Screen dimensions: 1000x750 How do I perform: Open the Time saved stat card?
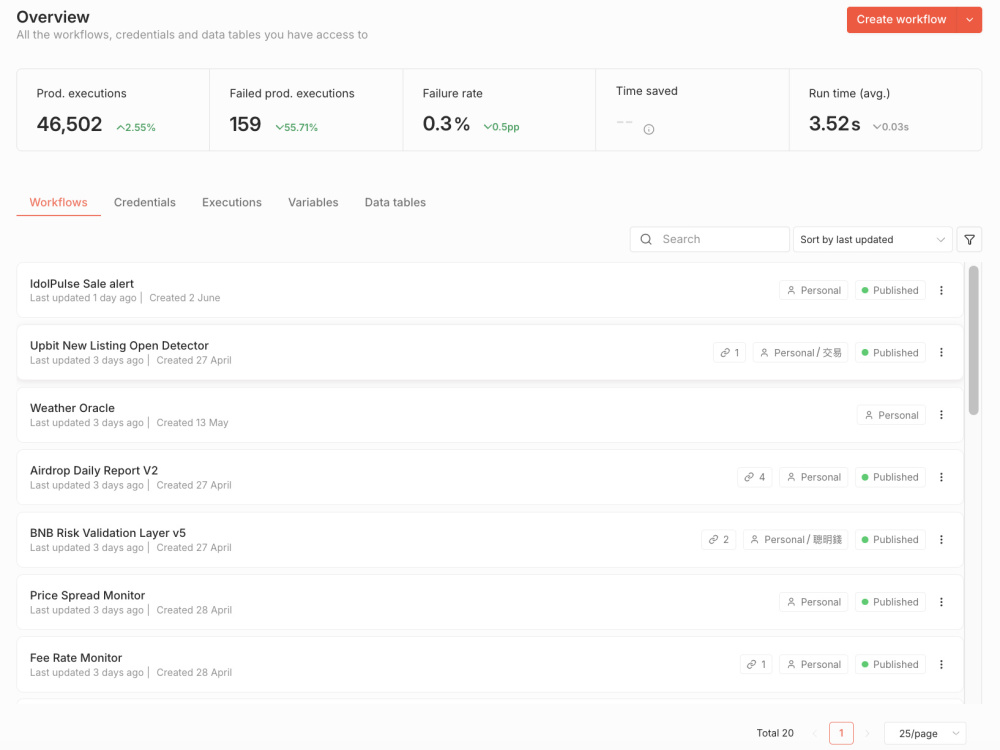point(693,110)
